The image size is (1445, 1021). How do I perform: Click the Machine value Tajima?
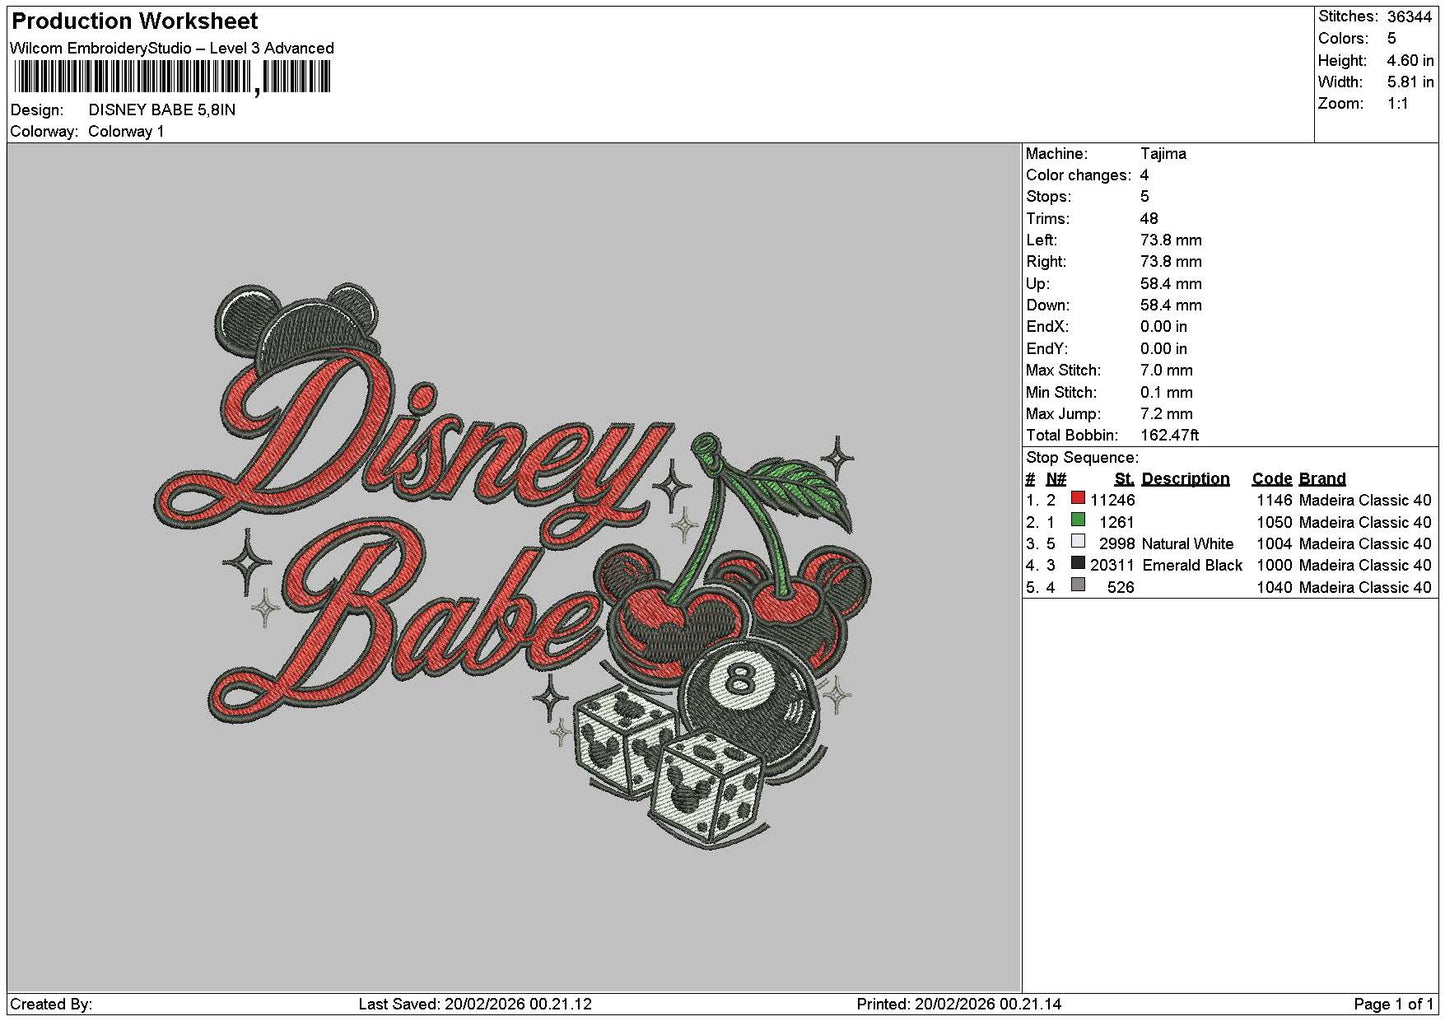click(1163, 154)
